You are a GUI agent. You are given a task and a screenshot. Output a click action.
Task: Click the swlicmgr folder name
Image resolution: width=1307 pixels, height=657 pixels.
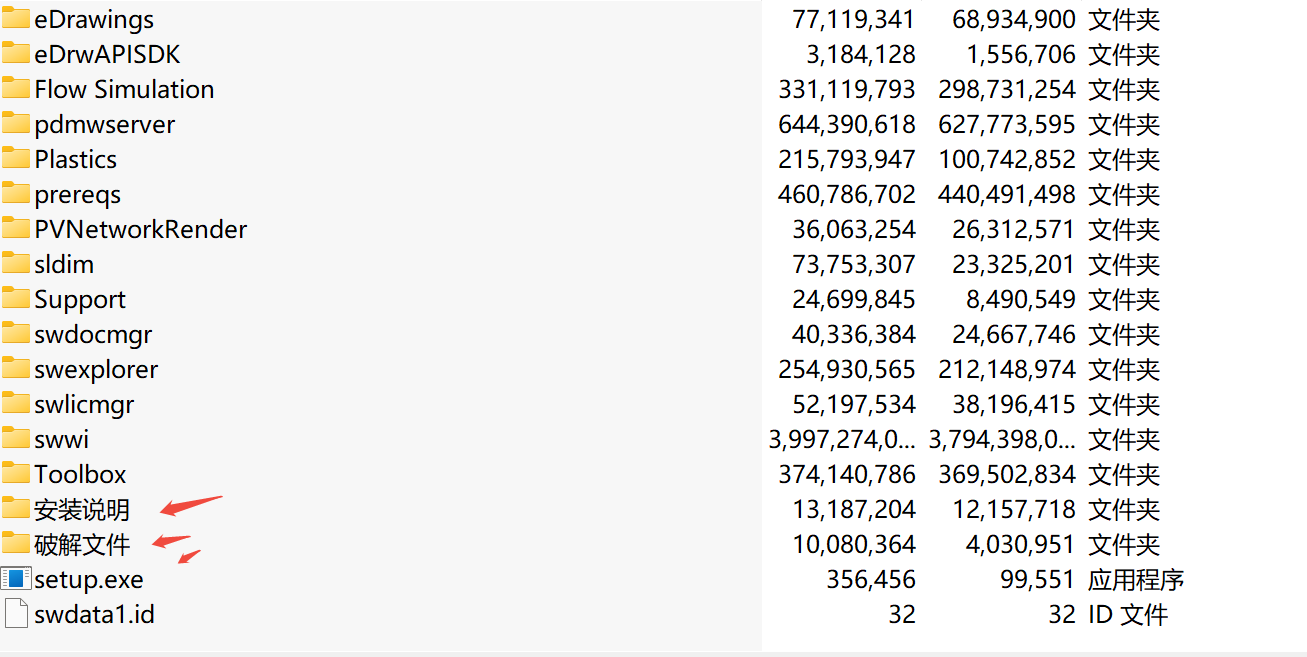[84, 404]
